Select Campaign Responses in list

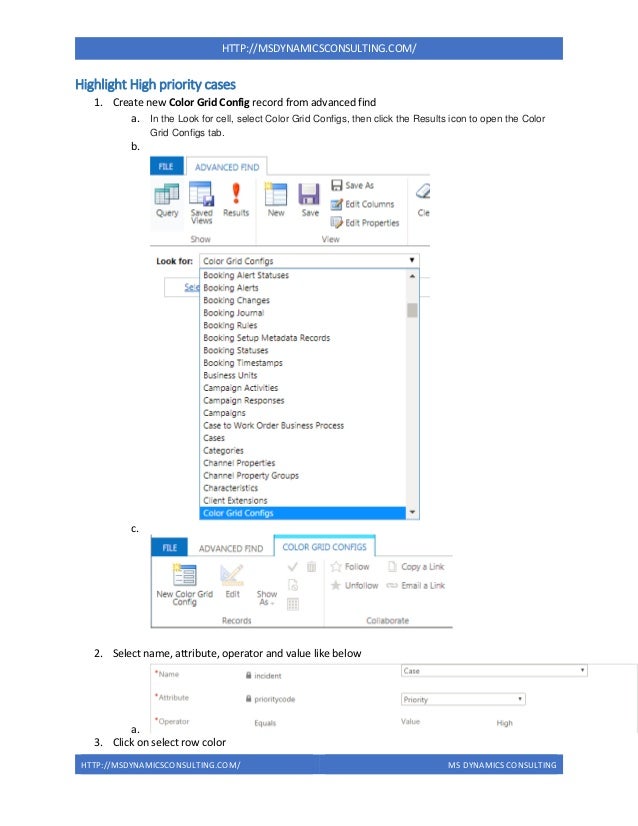click(x=243, y=400)
